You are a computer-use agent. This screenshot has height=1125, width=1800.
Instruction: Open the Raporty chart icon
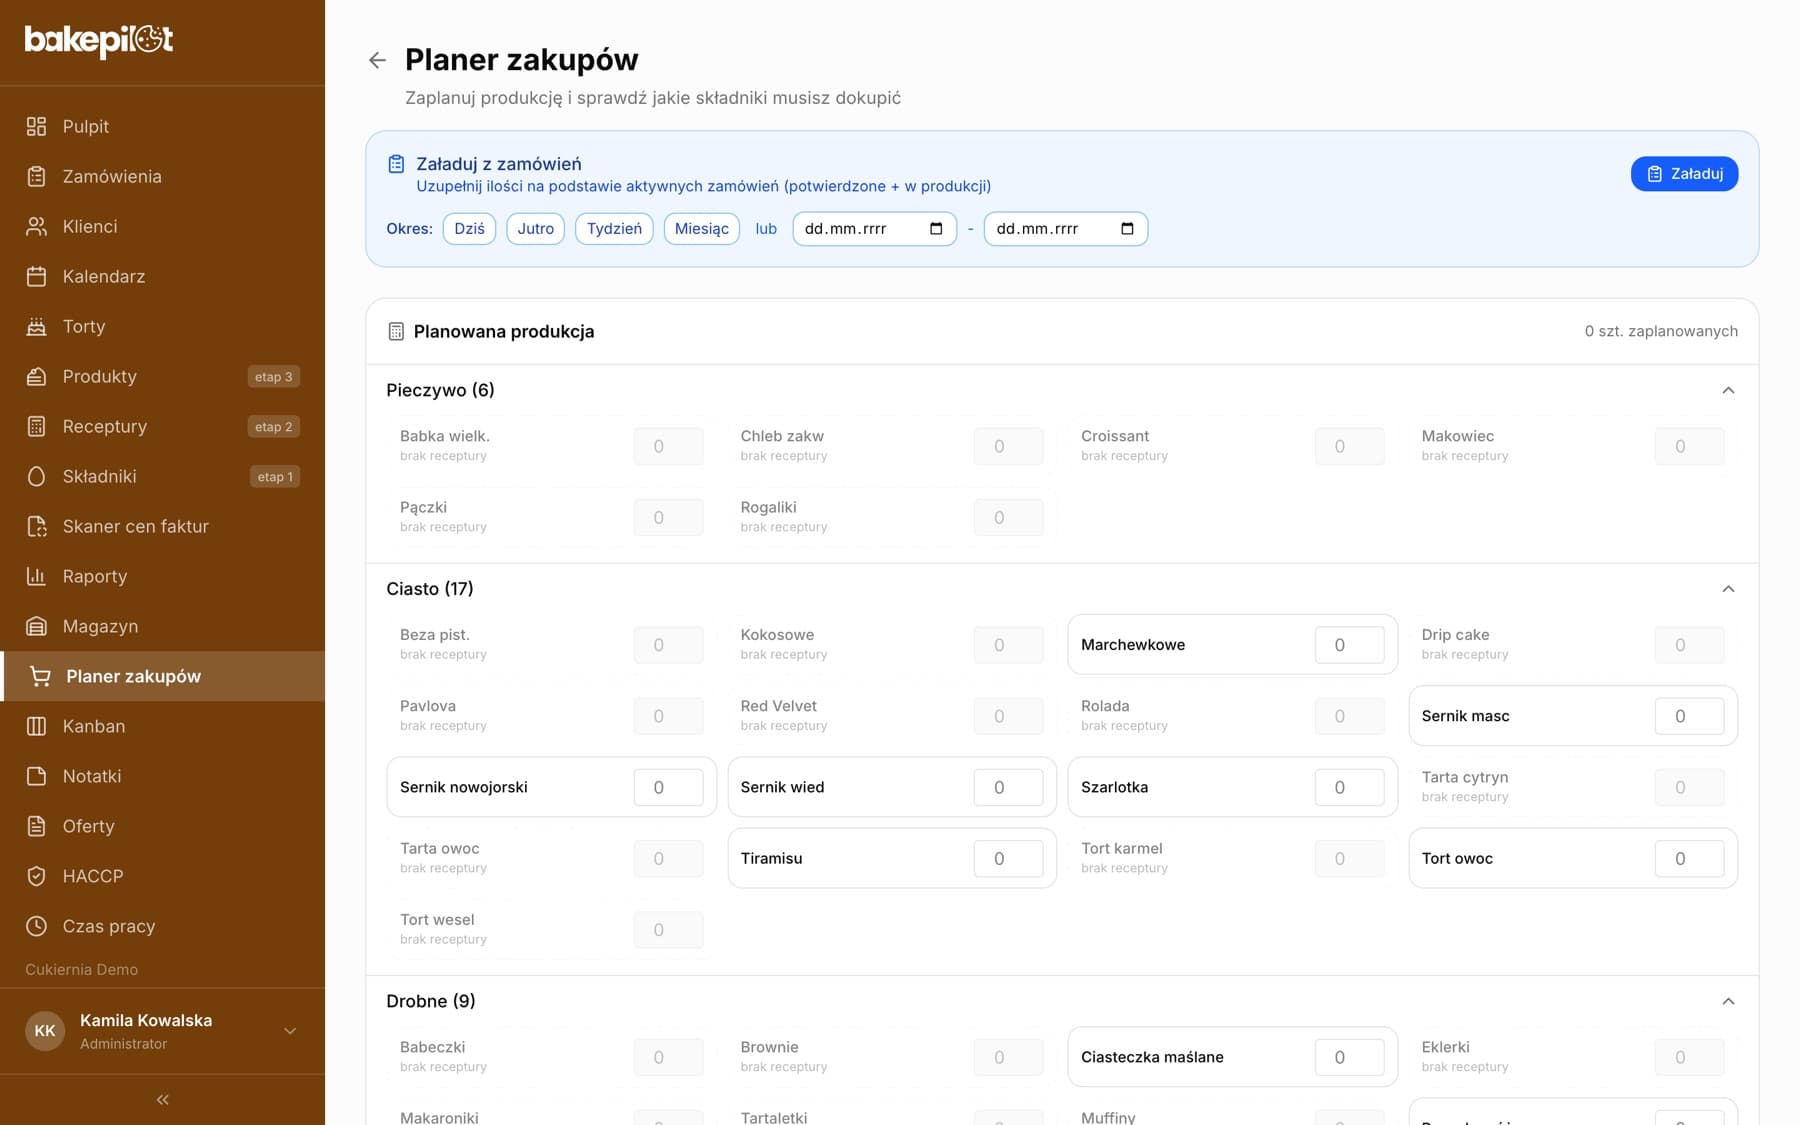point(37,576)
